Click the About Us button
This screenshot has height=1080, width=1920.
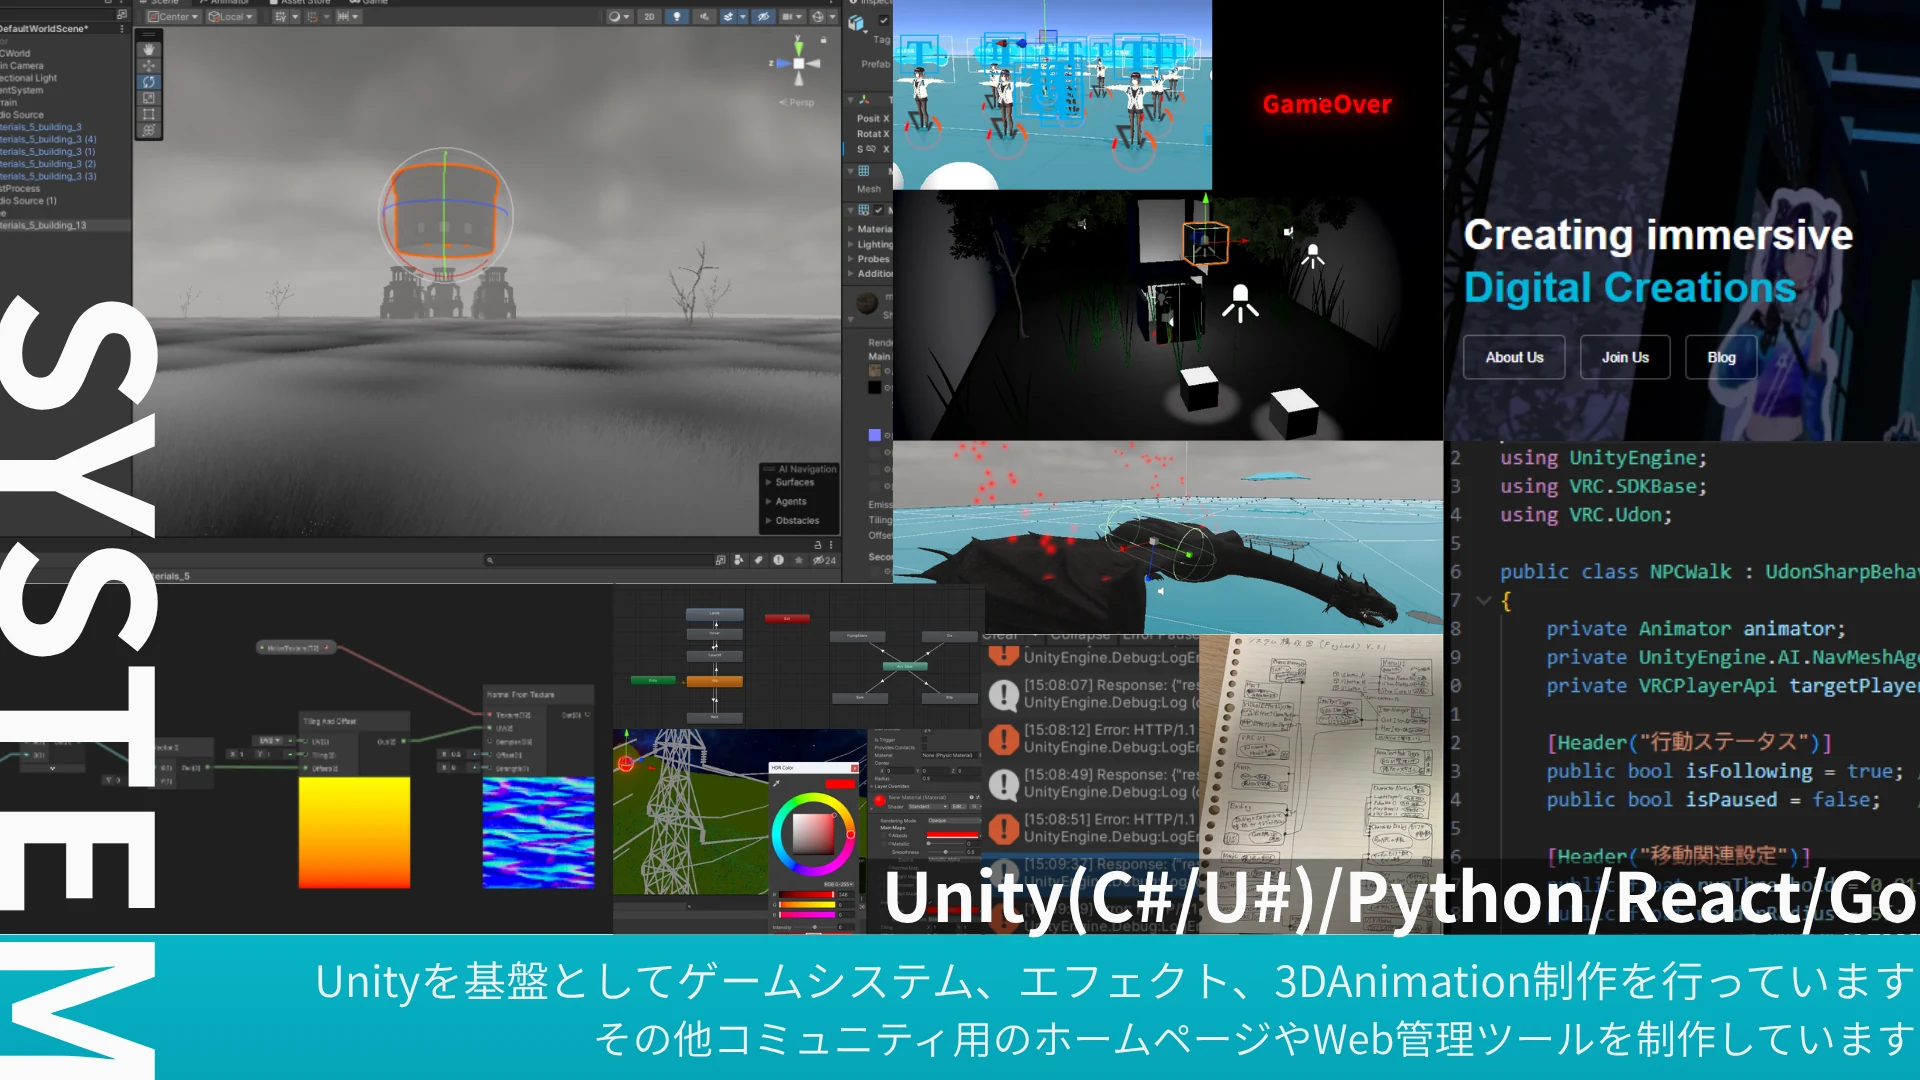click(1514, 357)
